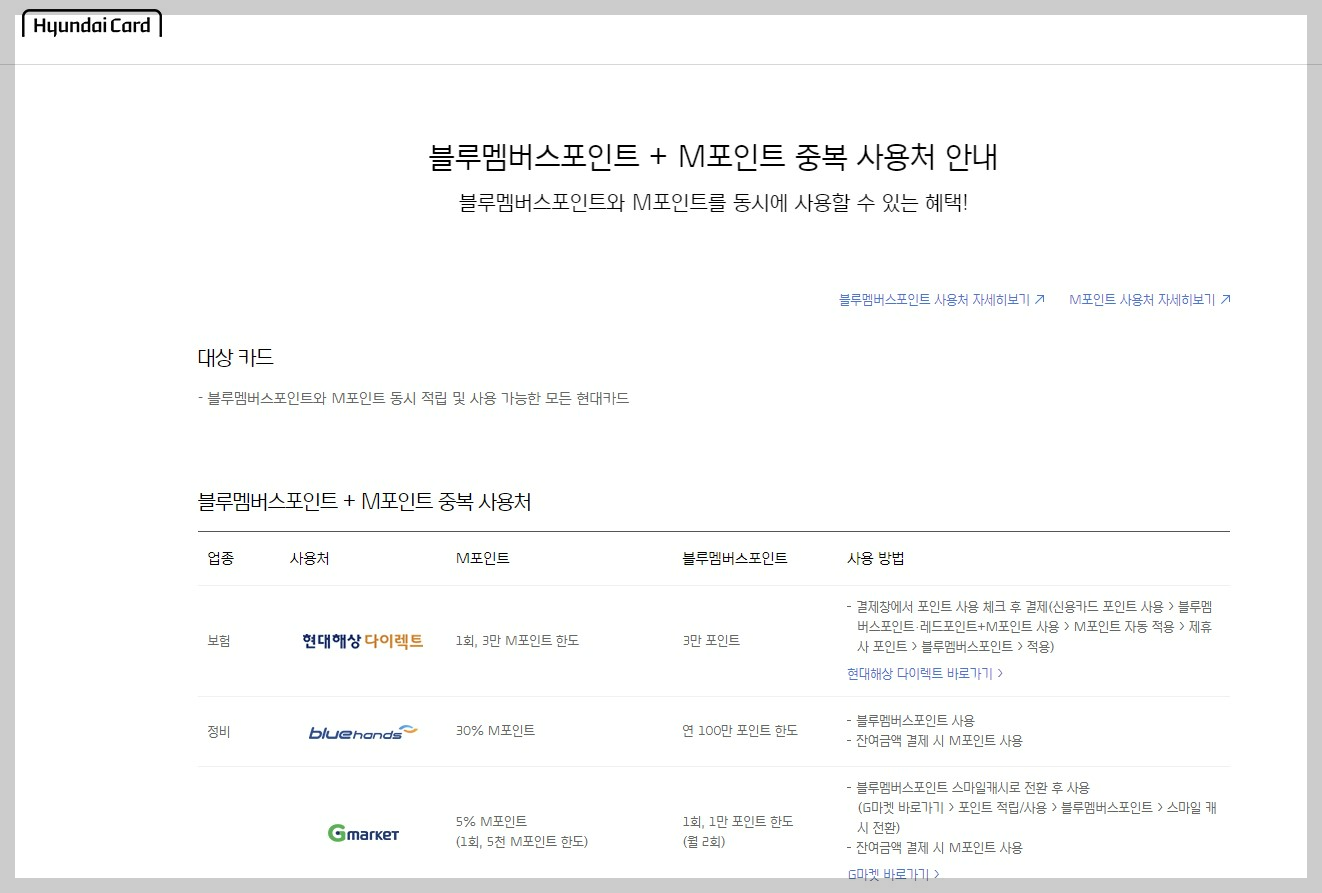Viewport: 1322px width, 893px height.
Task: Open G마켓 바로가기 link
Action: tap(893, 874)
